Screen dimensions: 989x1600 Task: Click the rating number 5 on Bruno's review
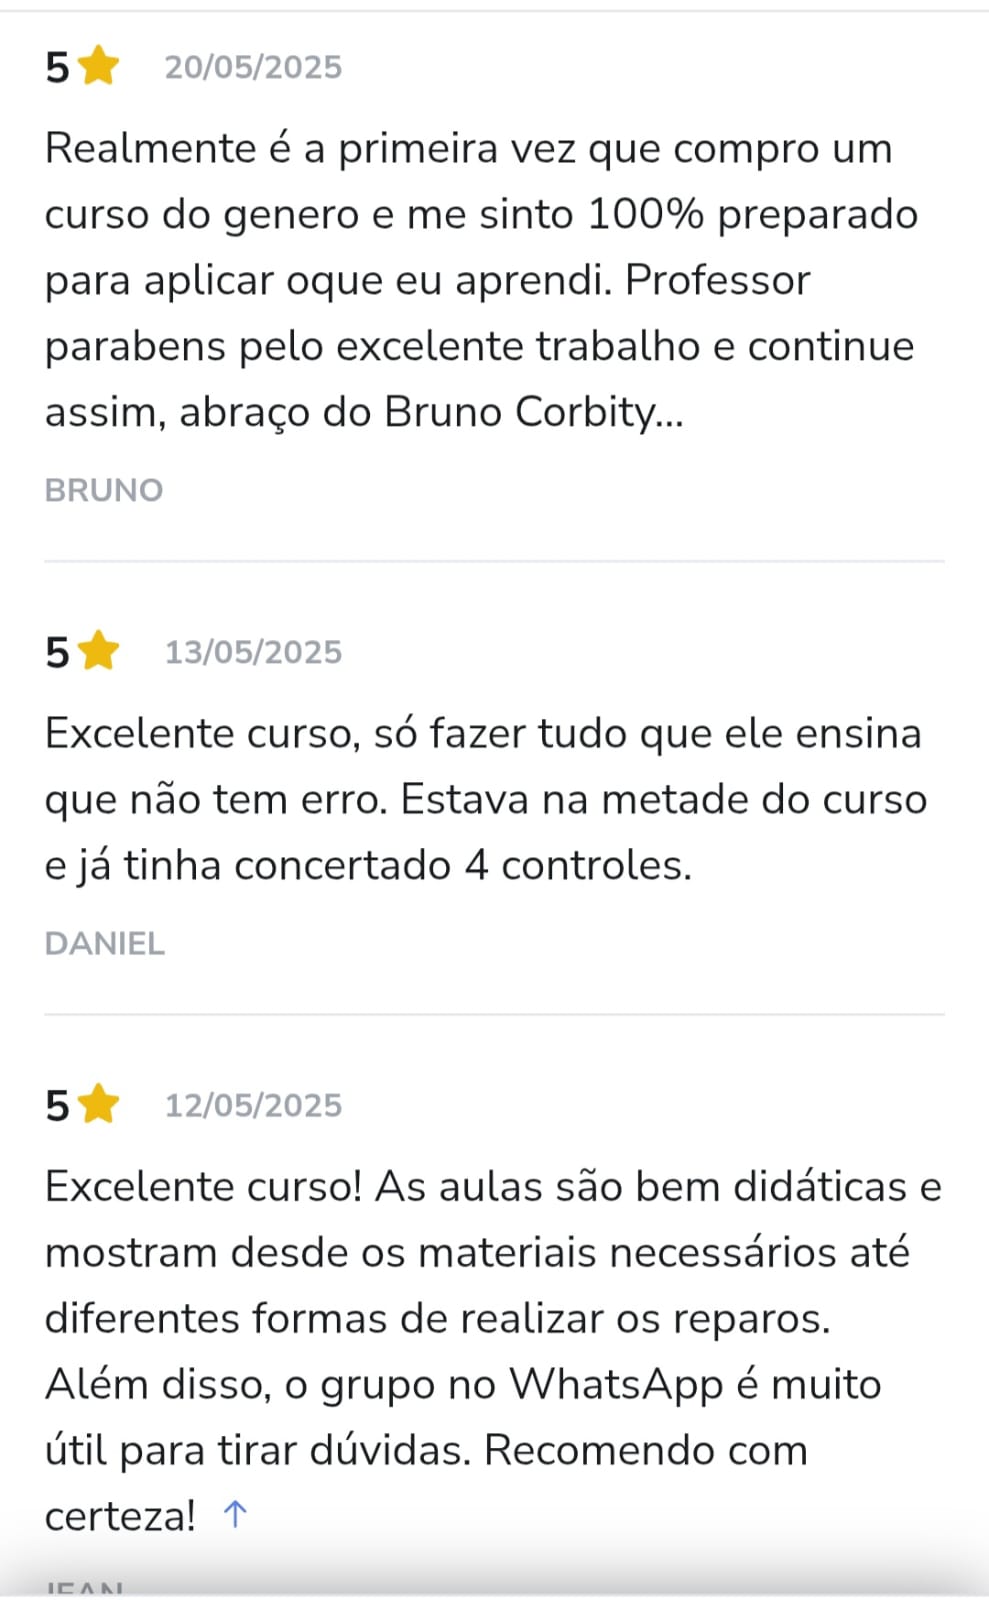click(x=57, y=68)
